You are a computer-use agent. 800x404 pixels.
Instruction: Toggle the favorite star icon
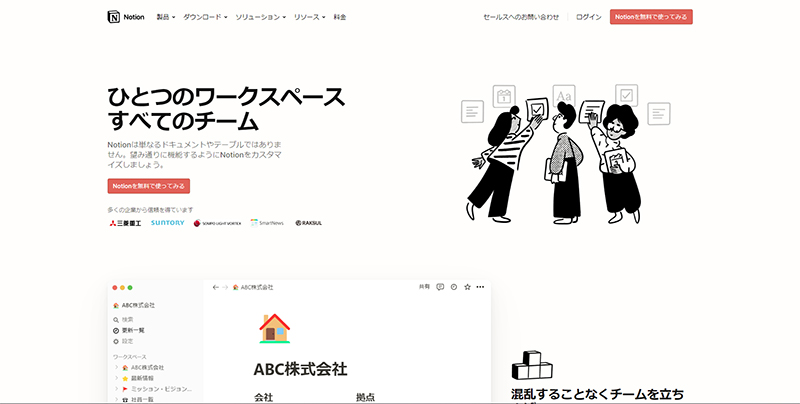point(467,287)
